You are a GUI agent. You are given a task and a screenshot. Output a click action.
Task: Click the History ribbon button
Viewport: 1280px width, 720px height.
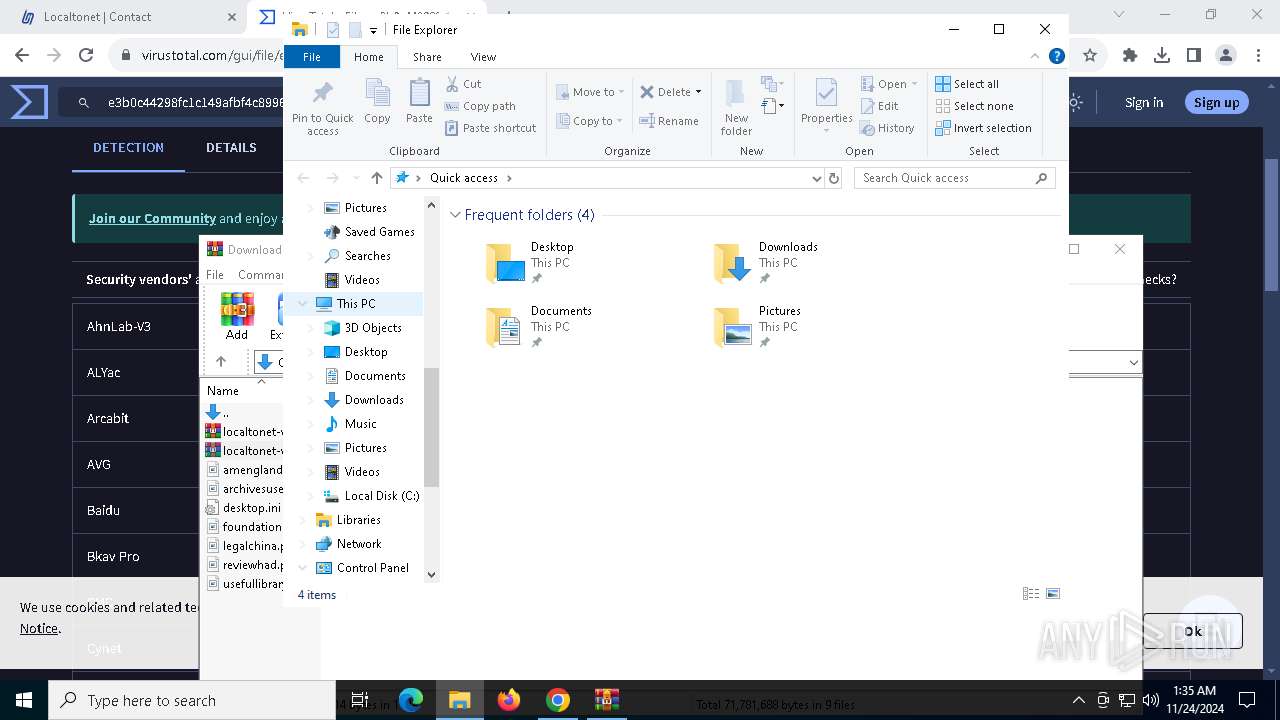[888, 128]
